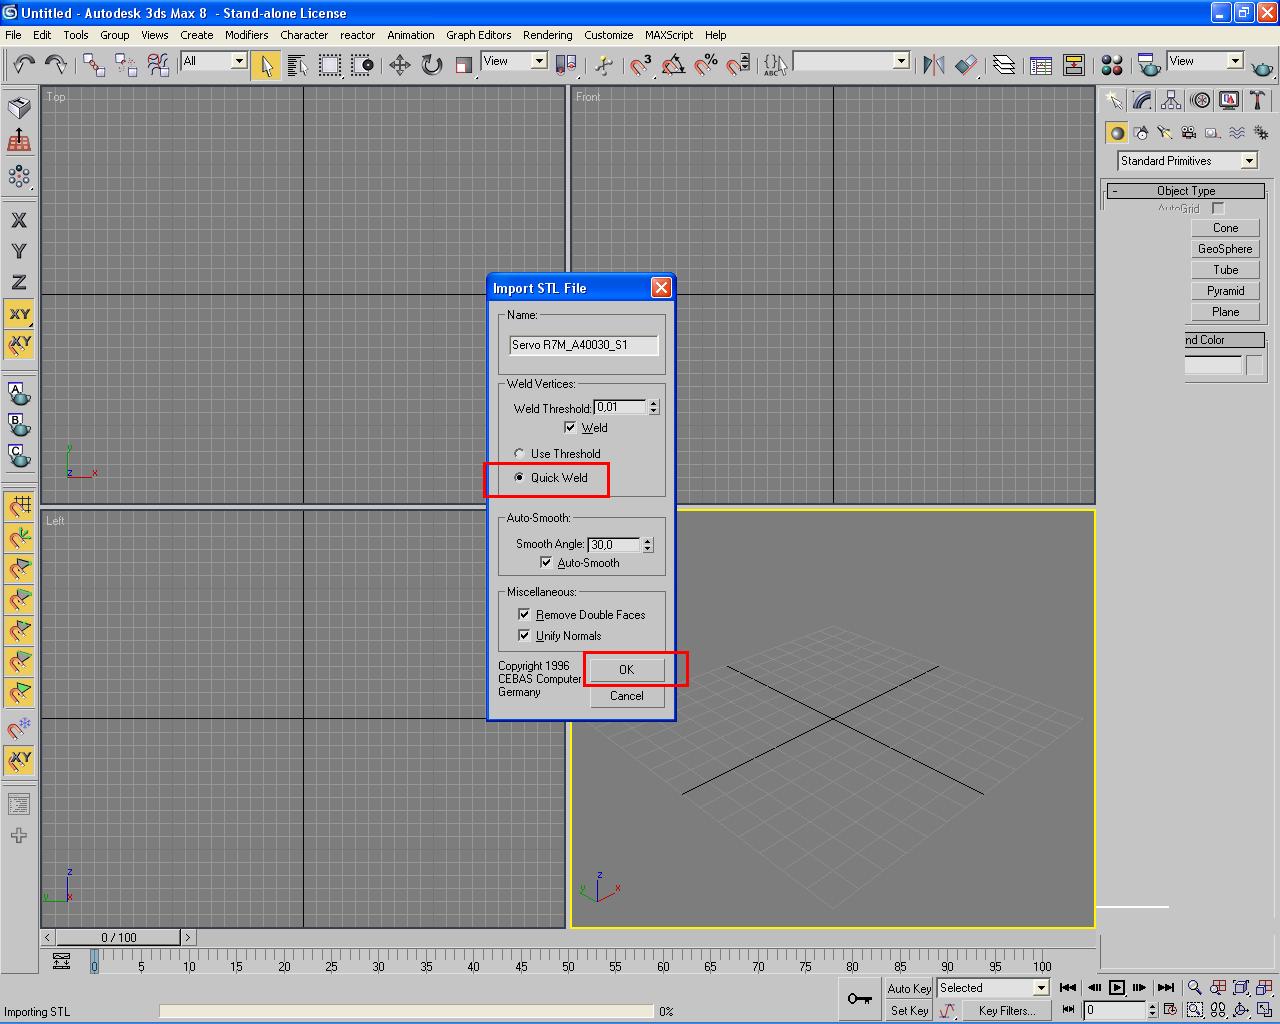
Task: Click the object color swatch
Action: 1255,366
